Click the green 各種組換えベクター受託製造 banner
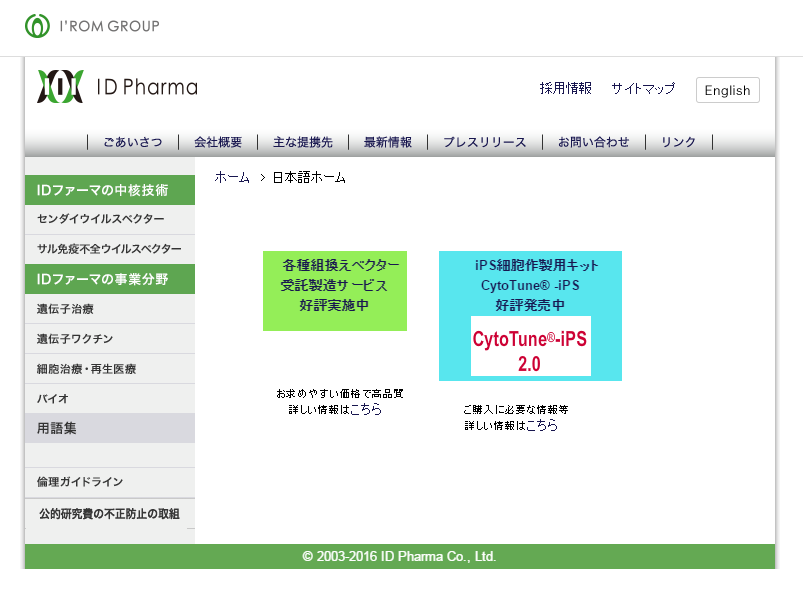This screenshot has height=592, width=803. tap(335, 291)
